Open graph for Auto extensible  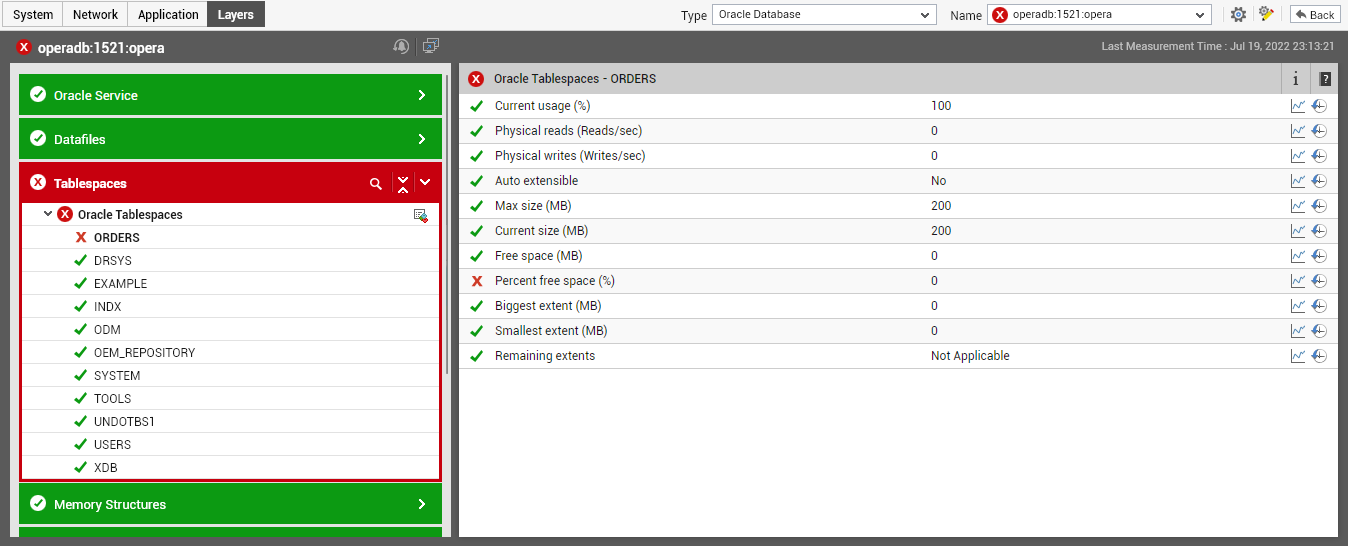tap(1298, 181)
